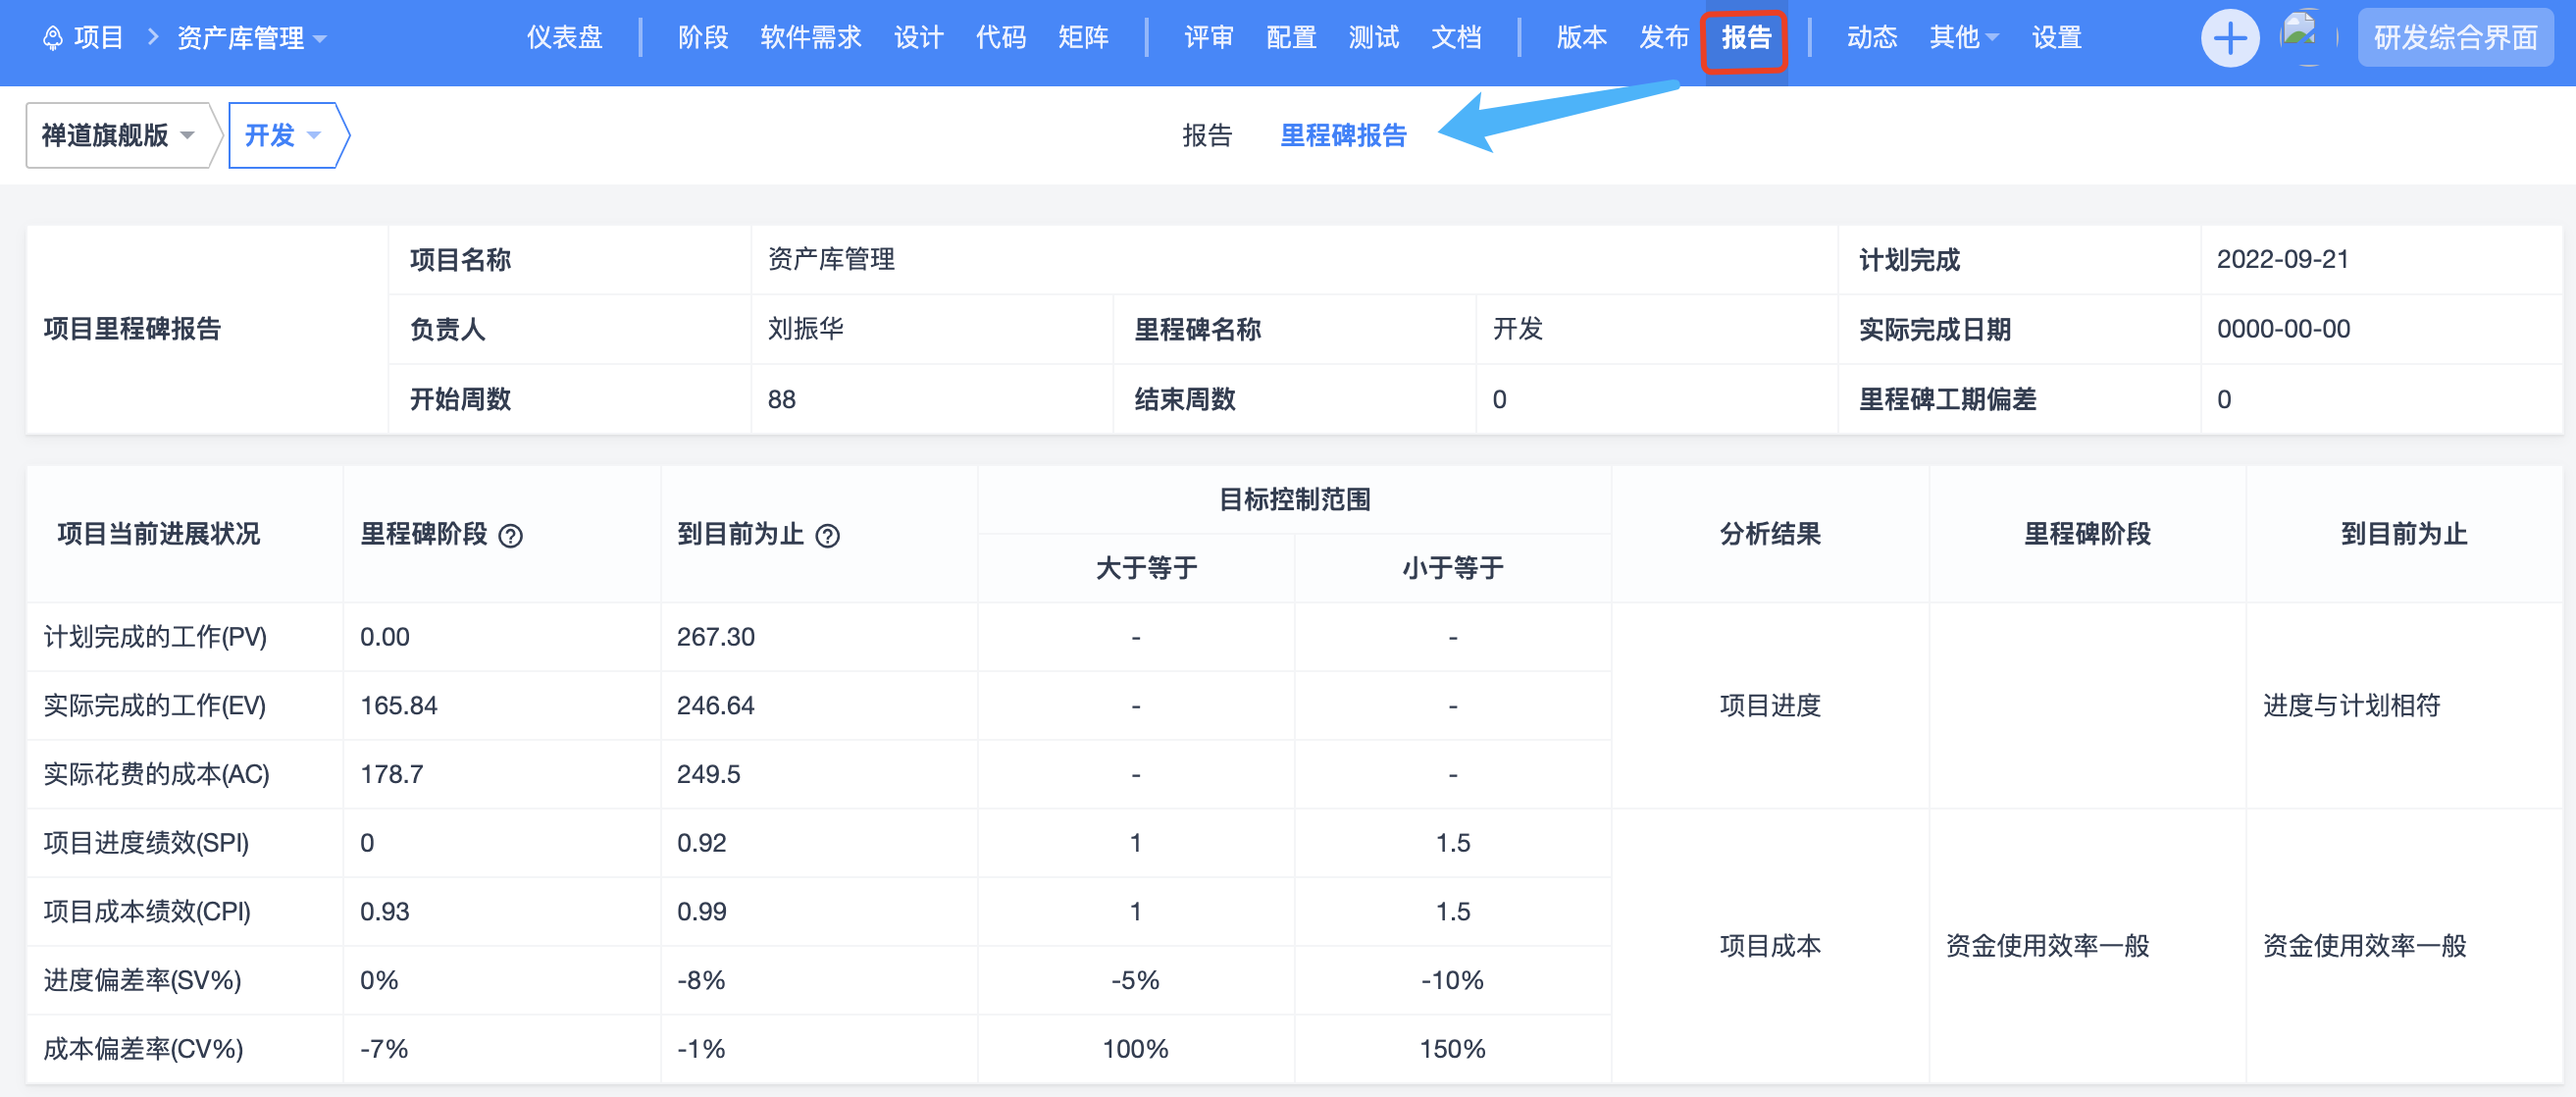2576x1097 pixels.
Task: Go to the 仪表盘 menu item
Action: pyautogui.click(x=564, y=38)
